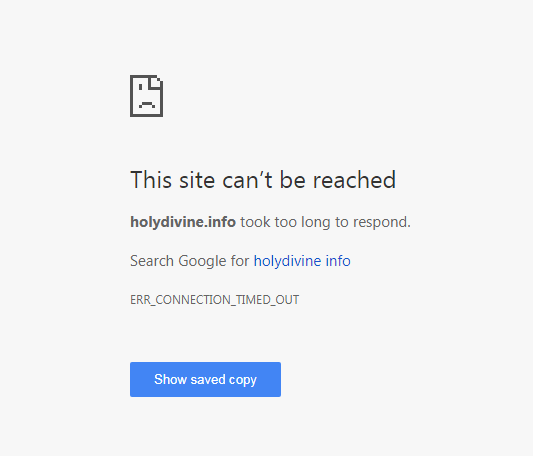Click the sad page error icon
The image size is (533, 456).
[x=147, y=96]
